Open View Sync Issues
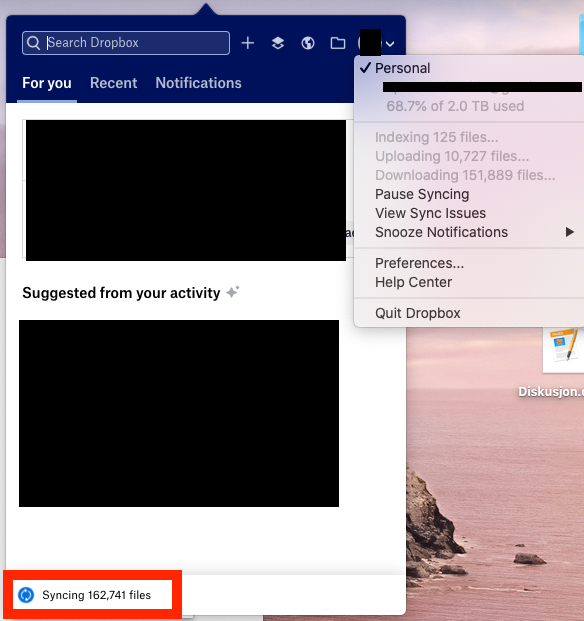Image resolution: width=584 pixels, height=621 pixels. (x=430, y=213)
